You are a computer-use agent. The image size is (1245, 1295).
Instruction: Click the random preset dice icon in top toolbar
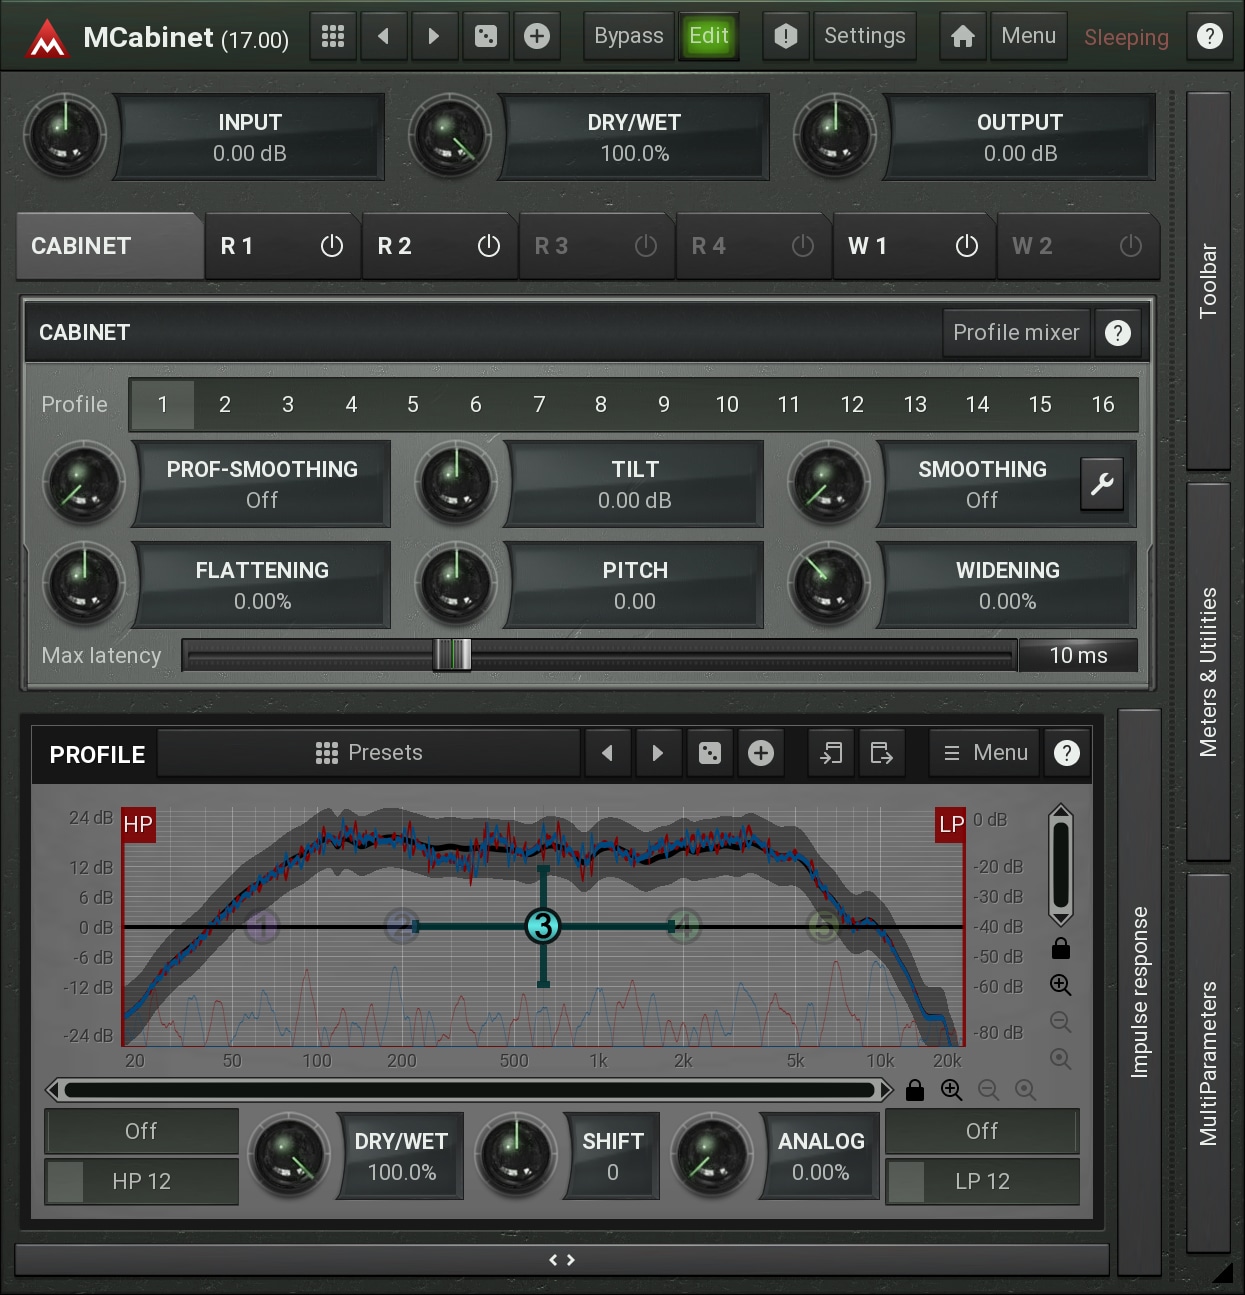click(x=485, y=37)
